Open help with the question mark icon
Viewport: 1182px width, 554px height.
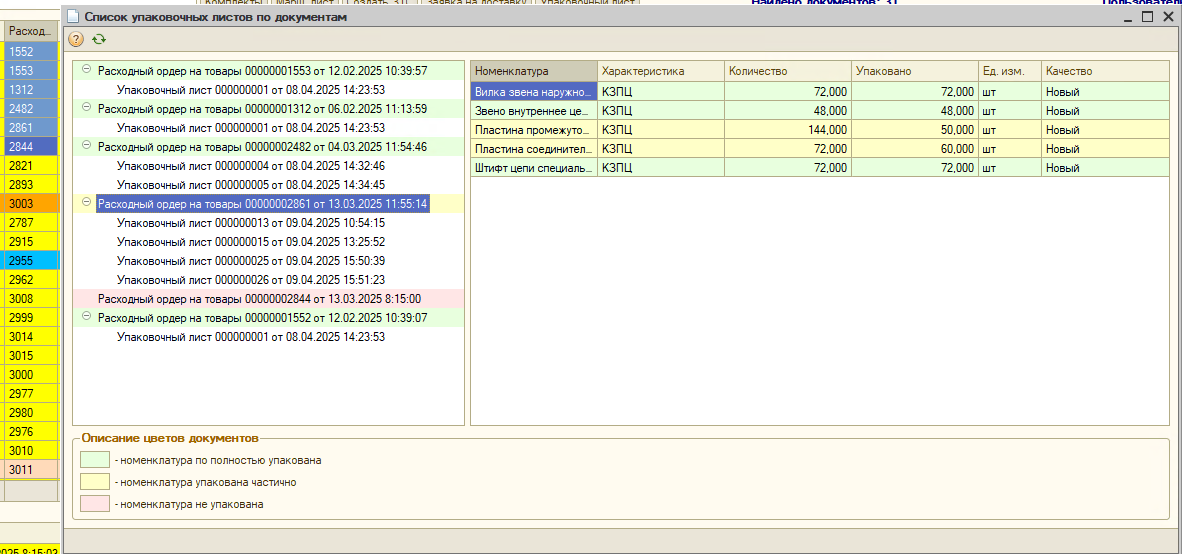click(76, 39)
